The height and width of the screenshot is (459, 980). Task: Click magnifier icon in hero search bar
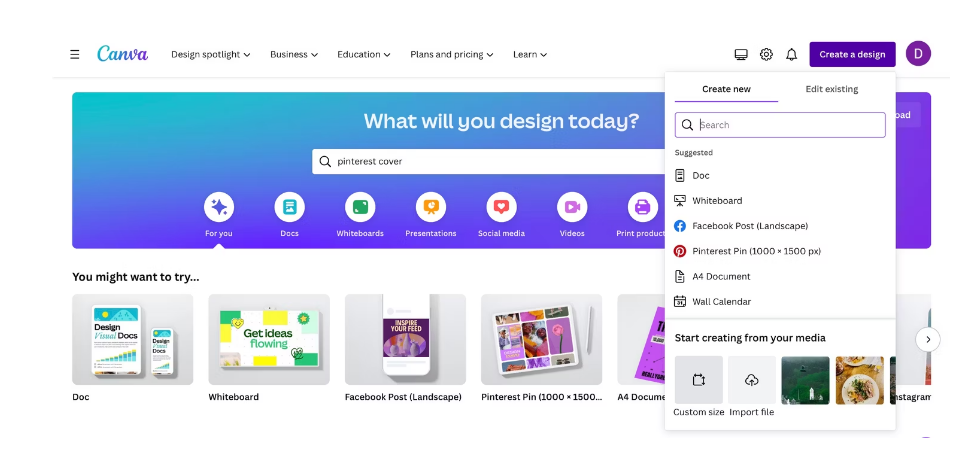tap(325, 161)
